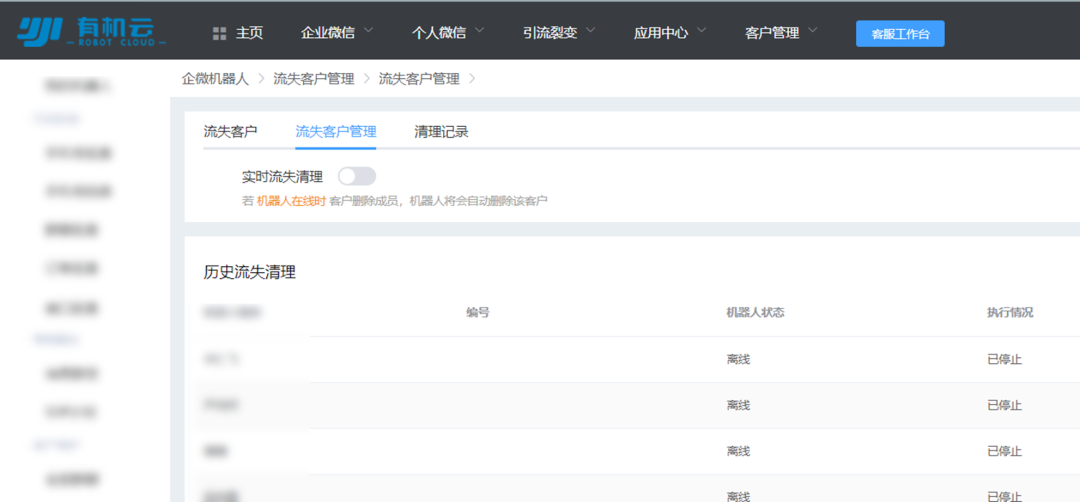Select 离线 status in the first table row
Screen dimensions: 1080x502
point(738,359)
